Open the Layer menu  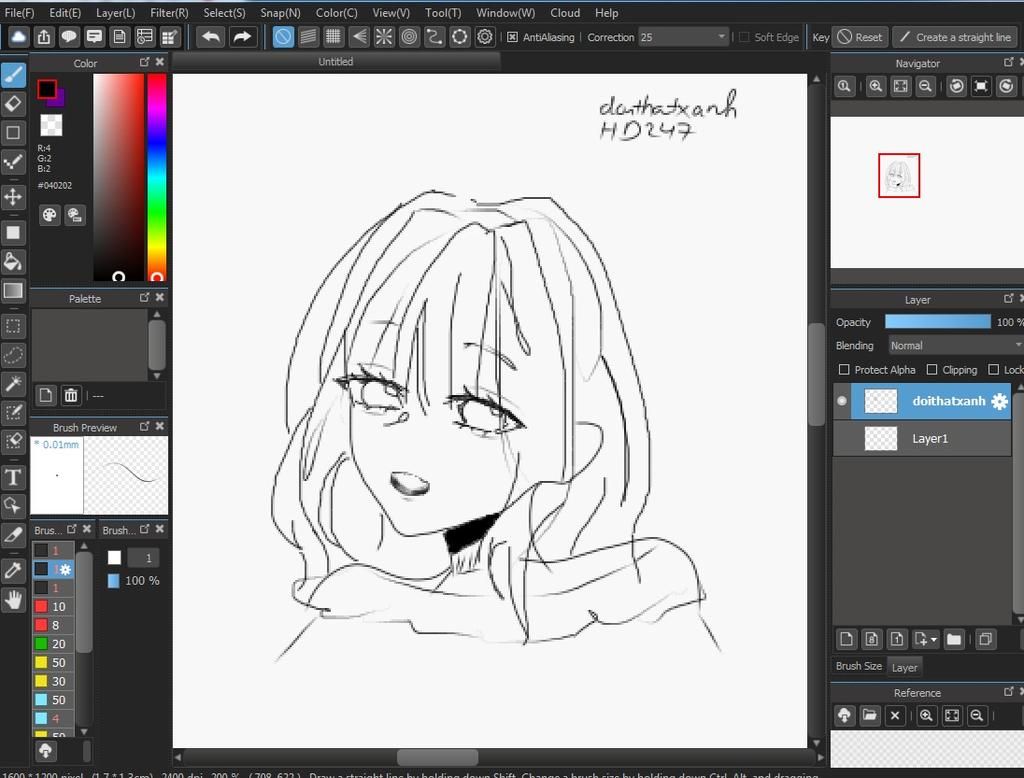pos(116,12)
